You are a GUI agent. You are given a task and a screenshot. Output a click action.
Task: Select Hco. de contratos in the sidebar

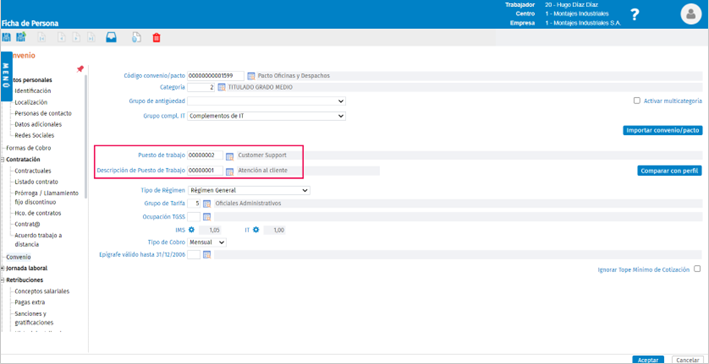pyautogui.click(x=38, y=213)
